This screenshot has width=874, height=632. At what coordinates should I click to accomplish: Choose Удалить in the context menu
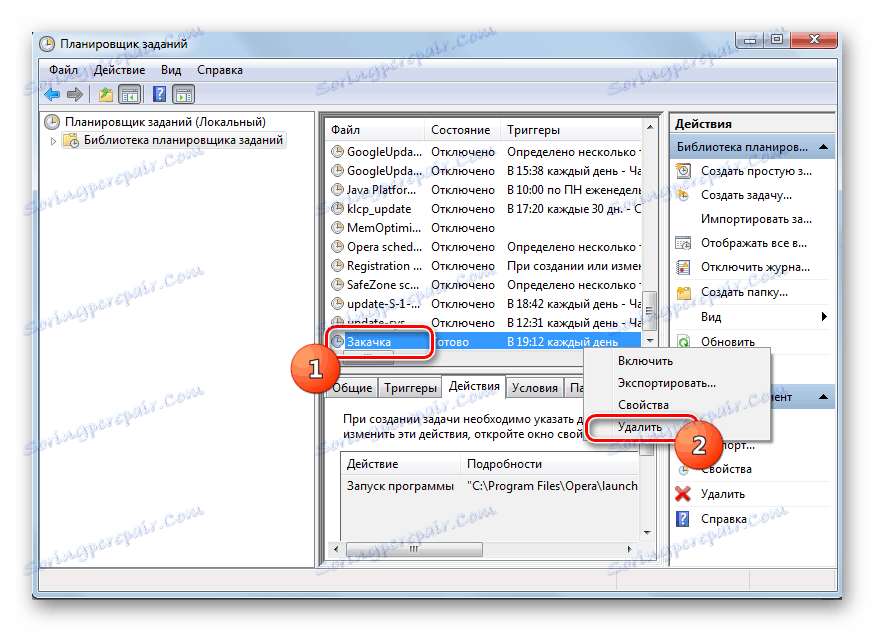pos(677,427)
